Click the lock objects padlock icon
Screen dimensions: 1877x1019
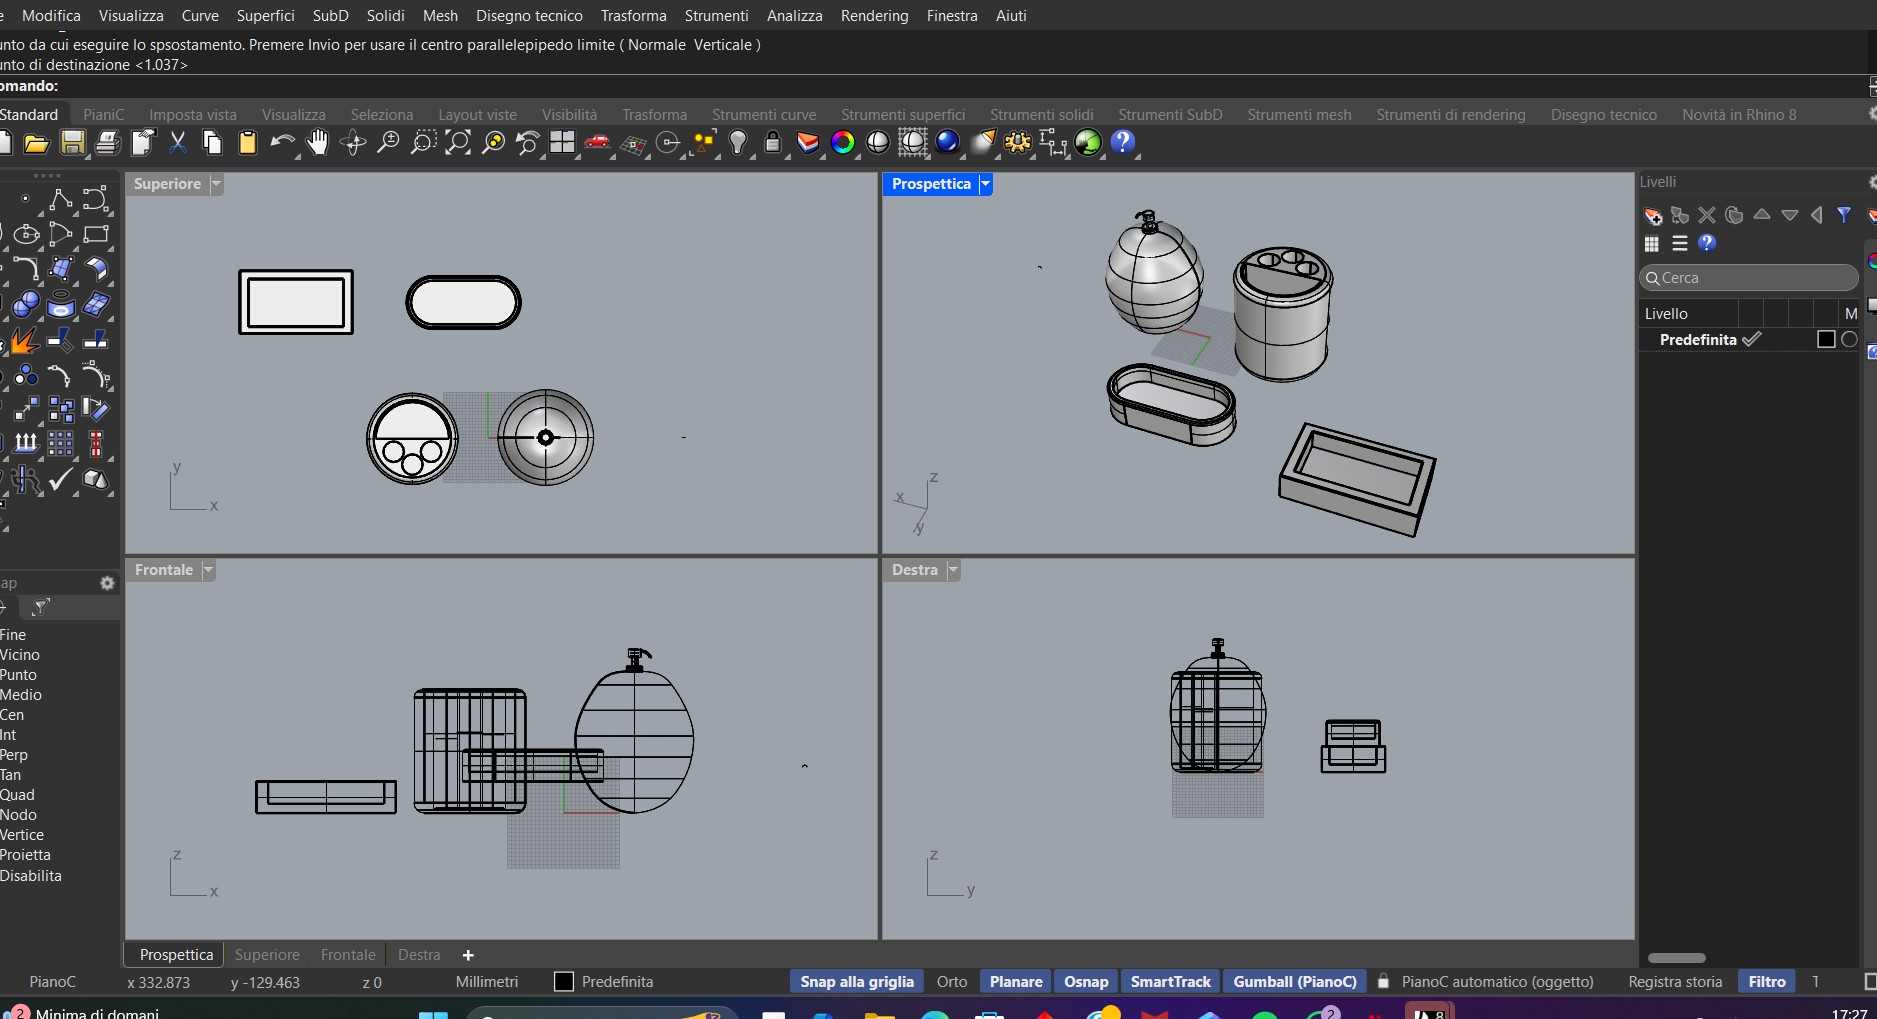(x=773, y=143)
